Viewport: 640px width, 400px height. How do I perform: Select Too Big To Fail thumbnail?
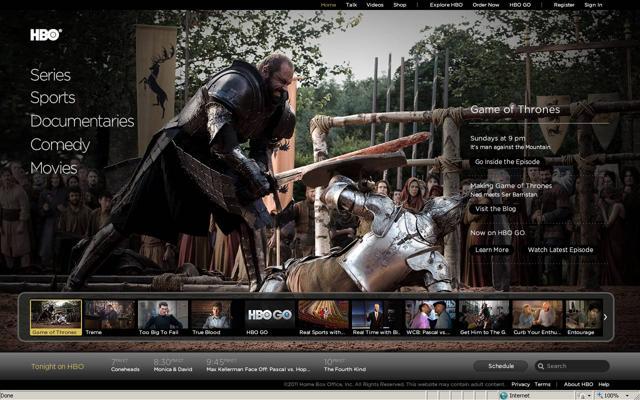coord(163,318)
